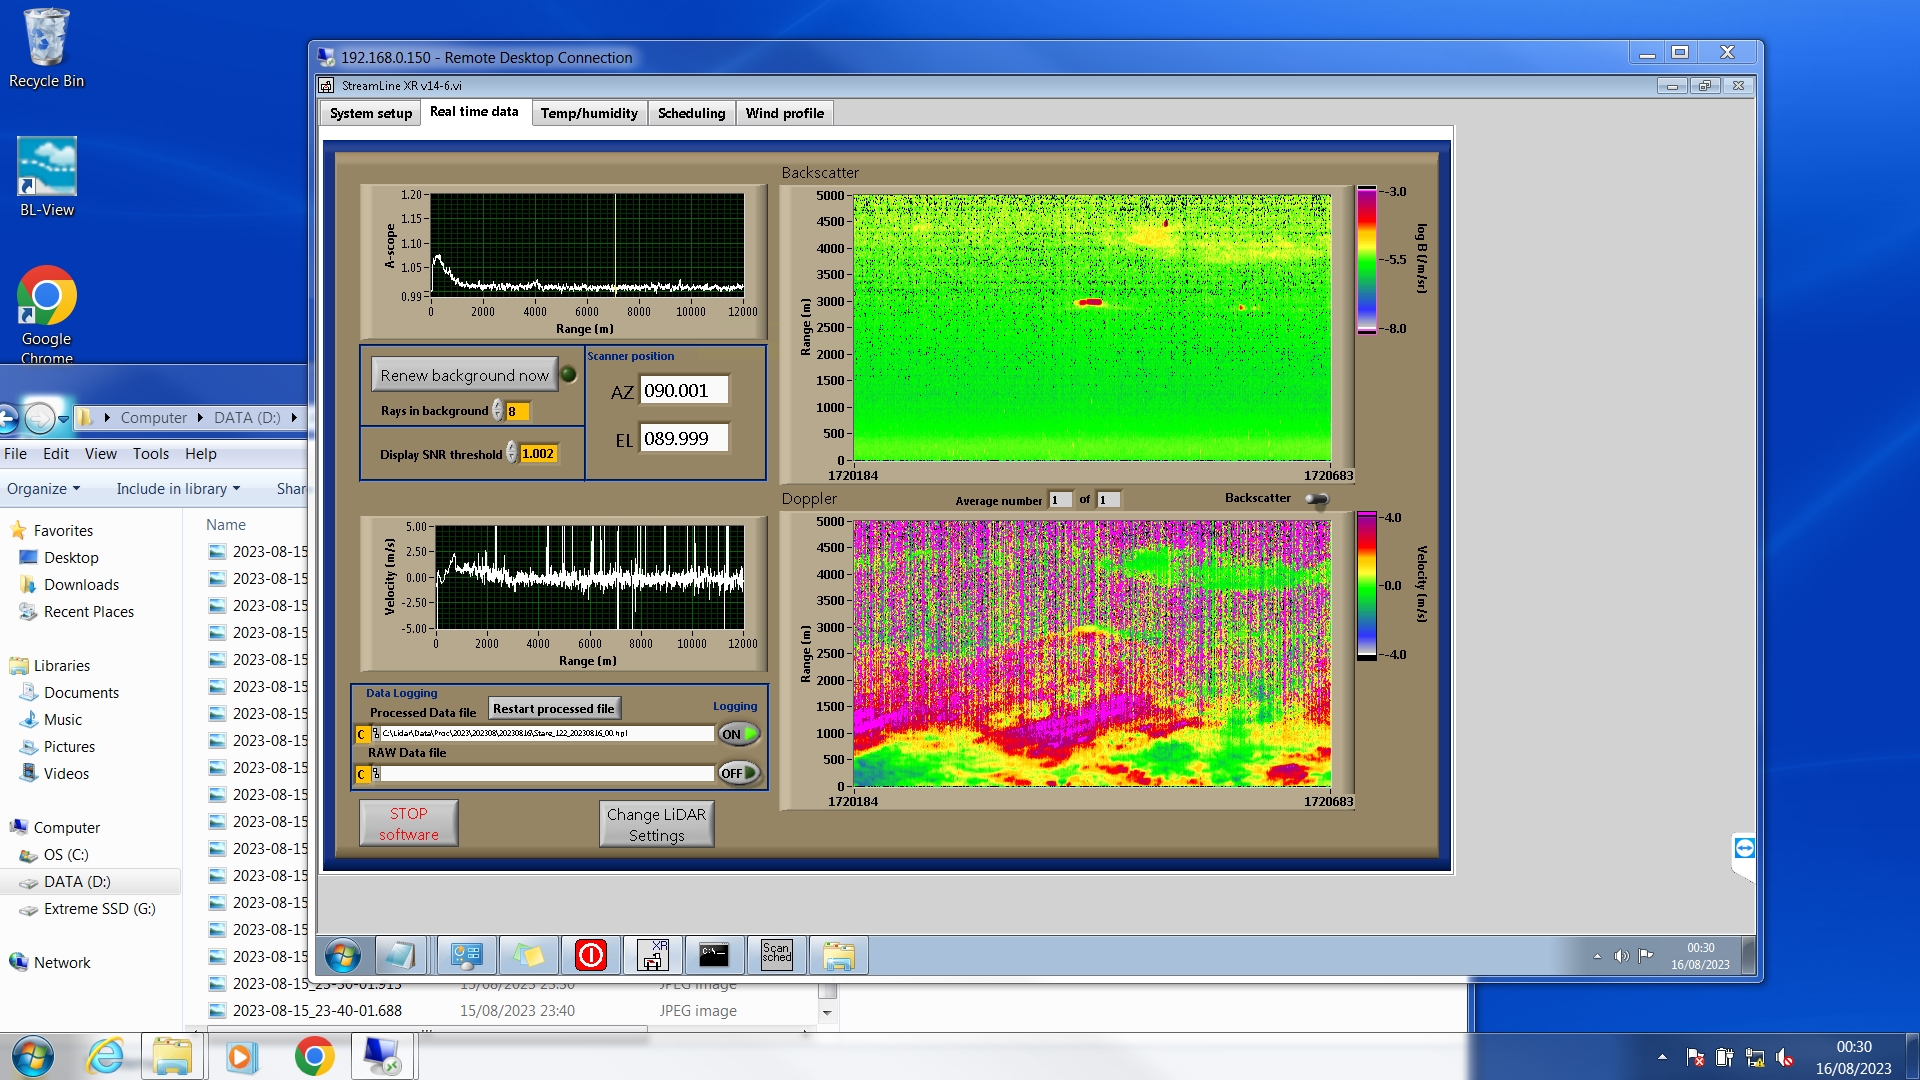Switch to the Wind profile tab
1920x1080 pixels.
point(784,113)
